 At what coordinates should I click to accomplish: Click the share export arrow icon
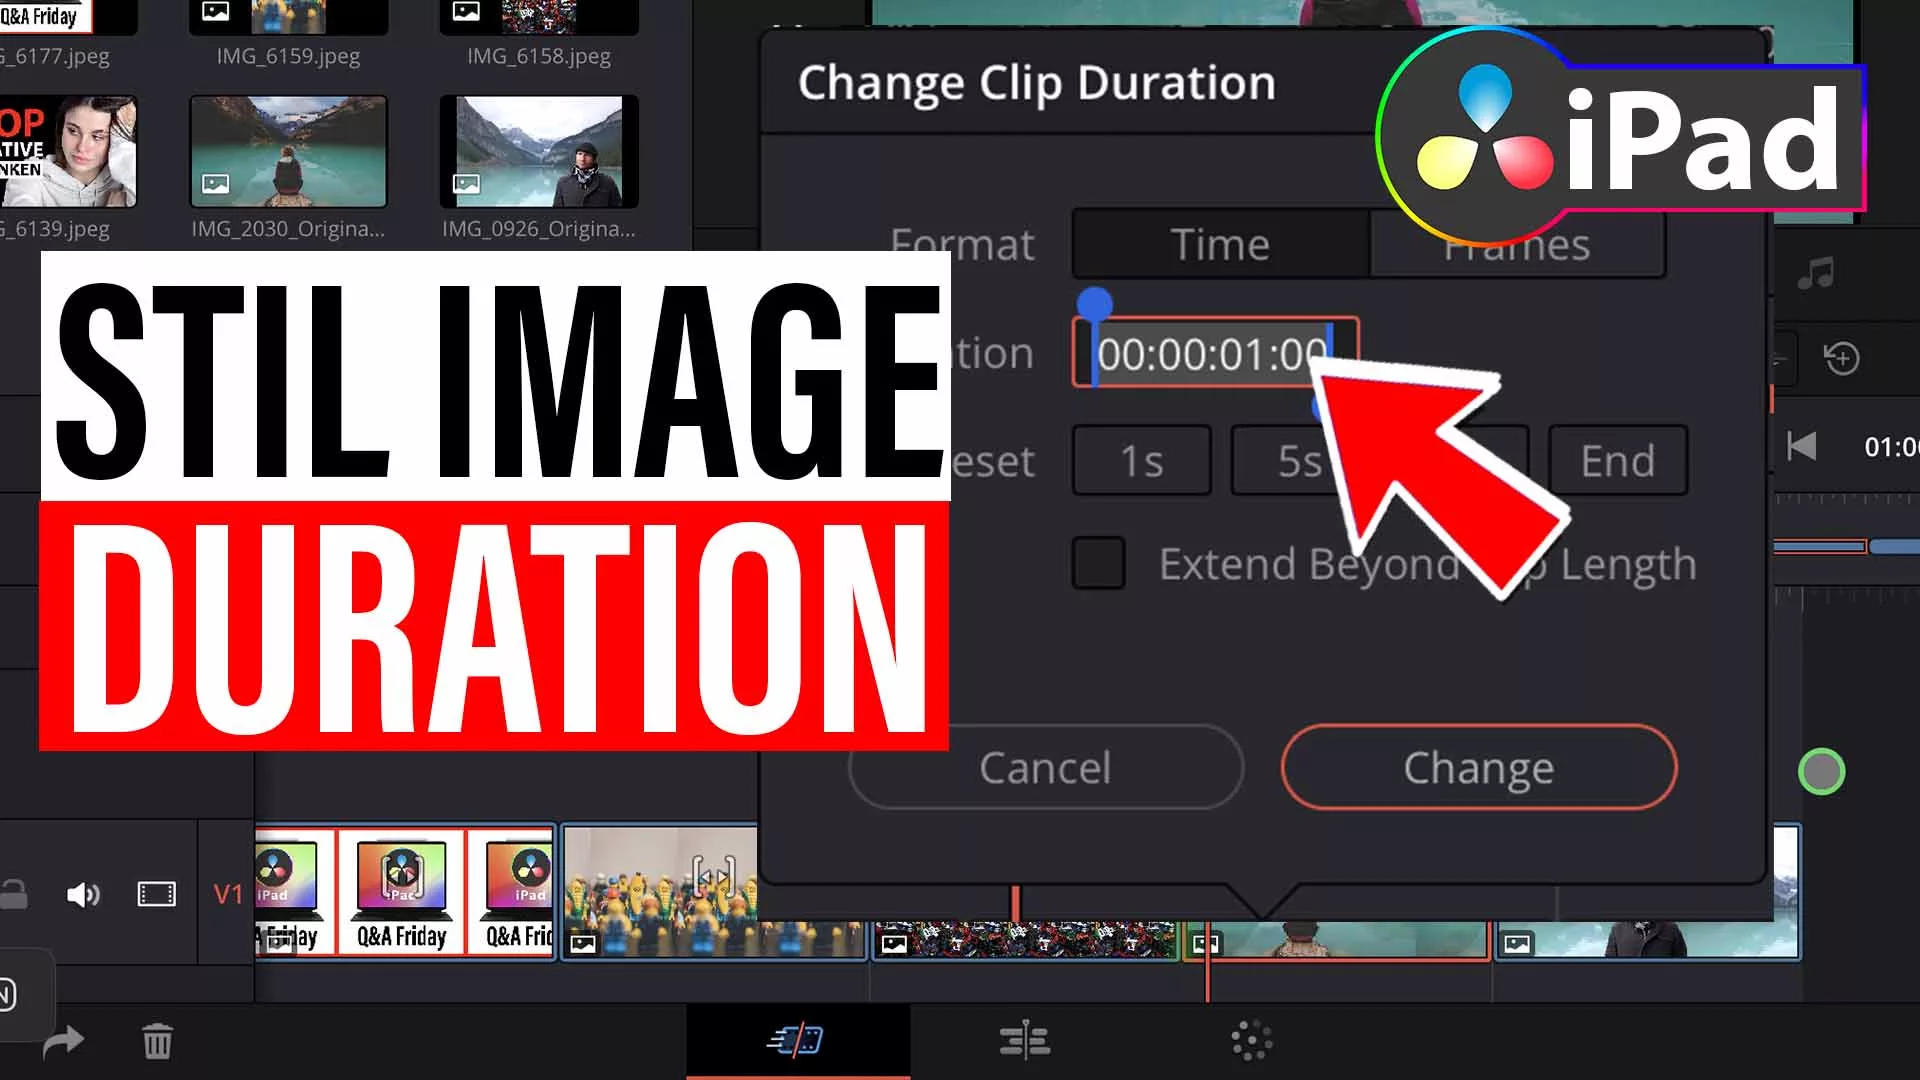tap(62, 1041)
